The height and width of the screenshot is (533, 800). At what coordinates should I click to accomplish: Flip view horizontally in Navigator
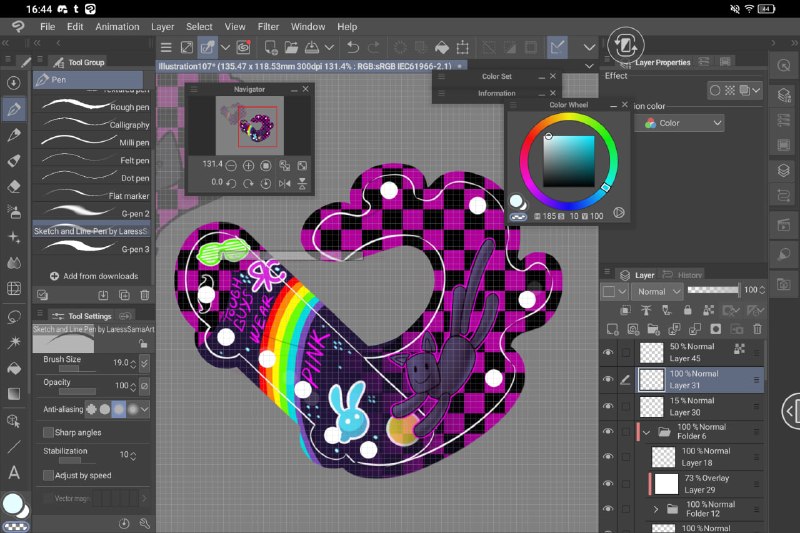(x=284, y=183)
